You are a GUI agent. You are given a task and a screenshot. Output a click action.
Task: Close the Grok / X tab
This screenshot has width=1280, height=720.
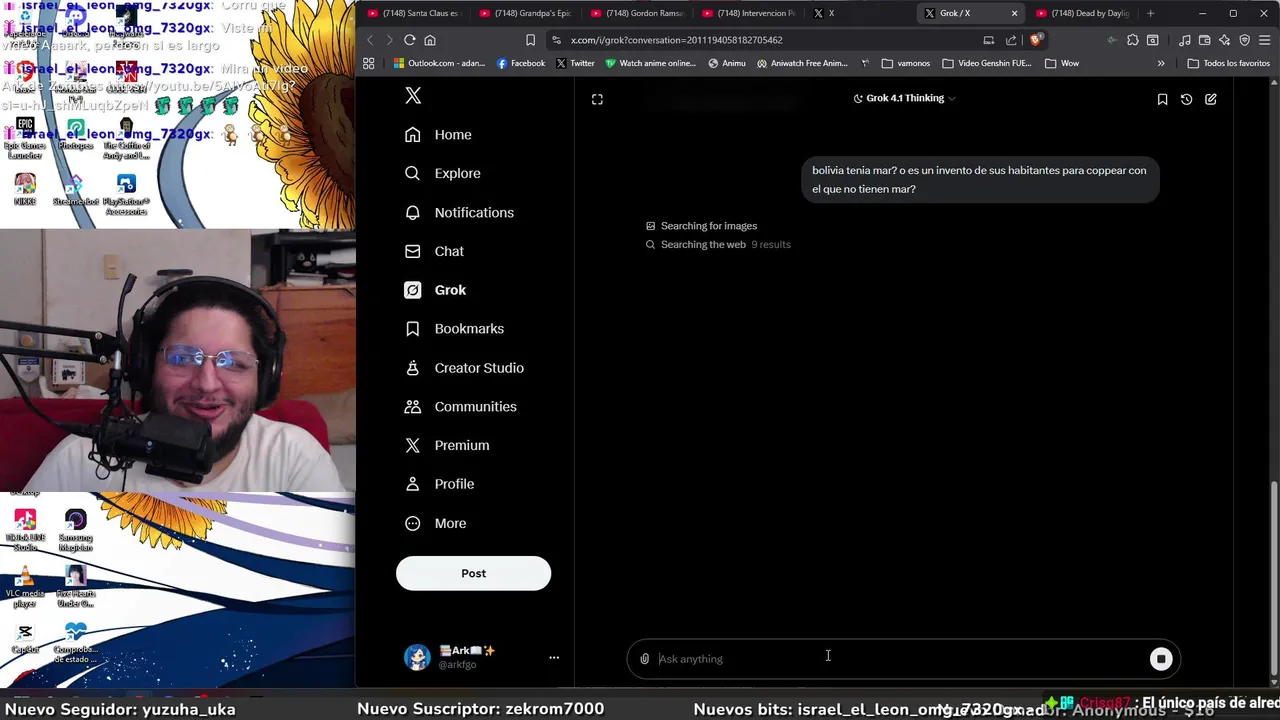(x=1014, y=13)
